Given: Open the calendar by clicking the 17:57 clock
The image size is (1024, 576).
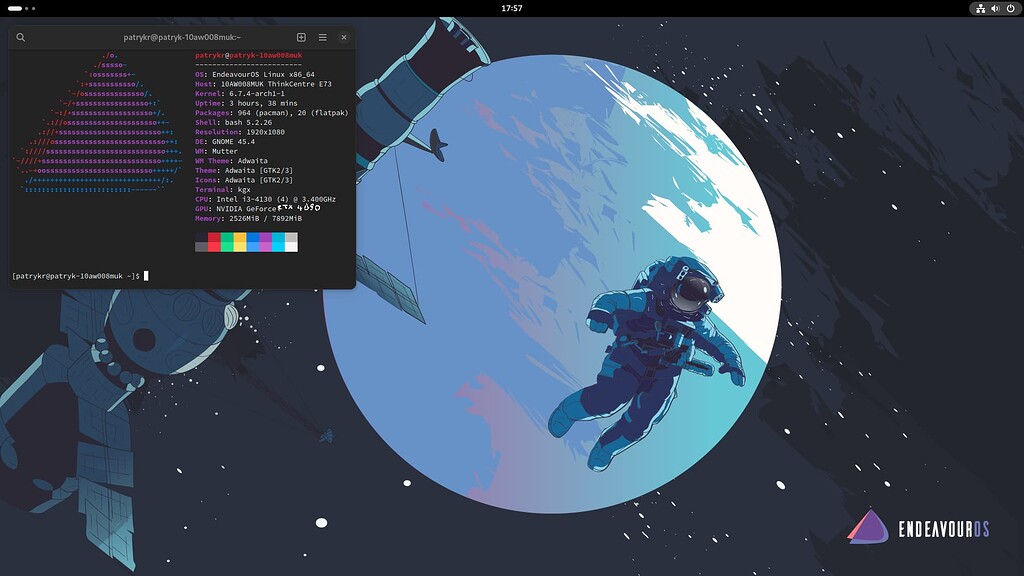Looking at the screenshot, I should (x=511, y=9).
